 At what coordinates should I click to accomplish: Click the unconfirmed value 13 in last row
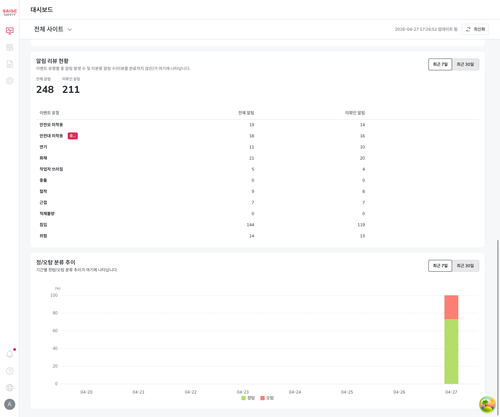pyautogui.click(x=362, y=236)
